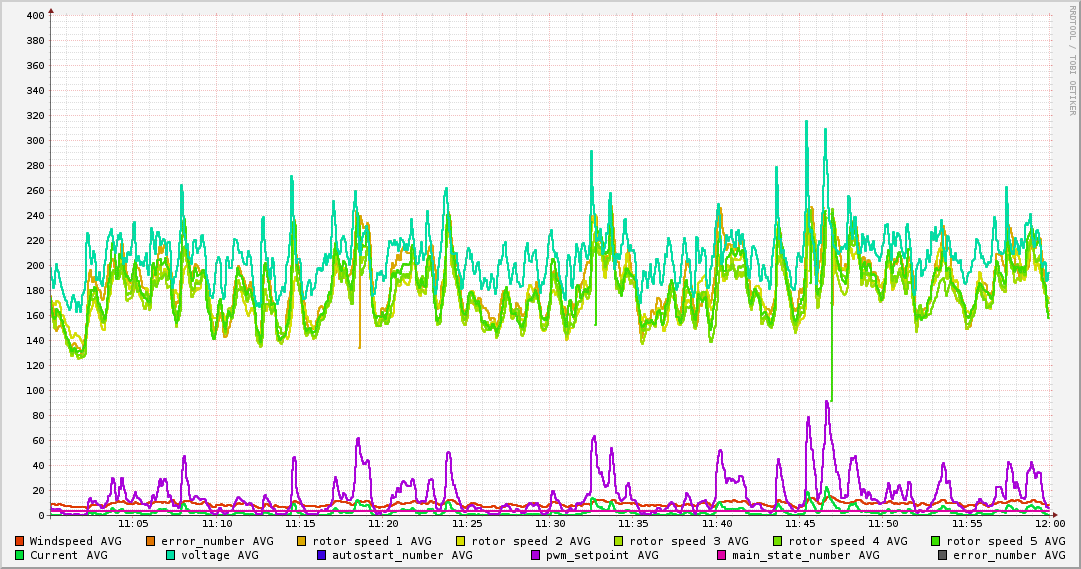
Task: Click the 11:30 time axis label
Action: (550, 523)
